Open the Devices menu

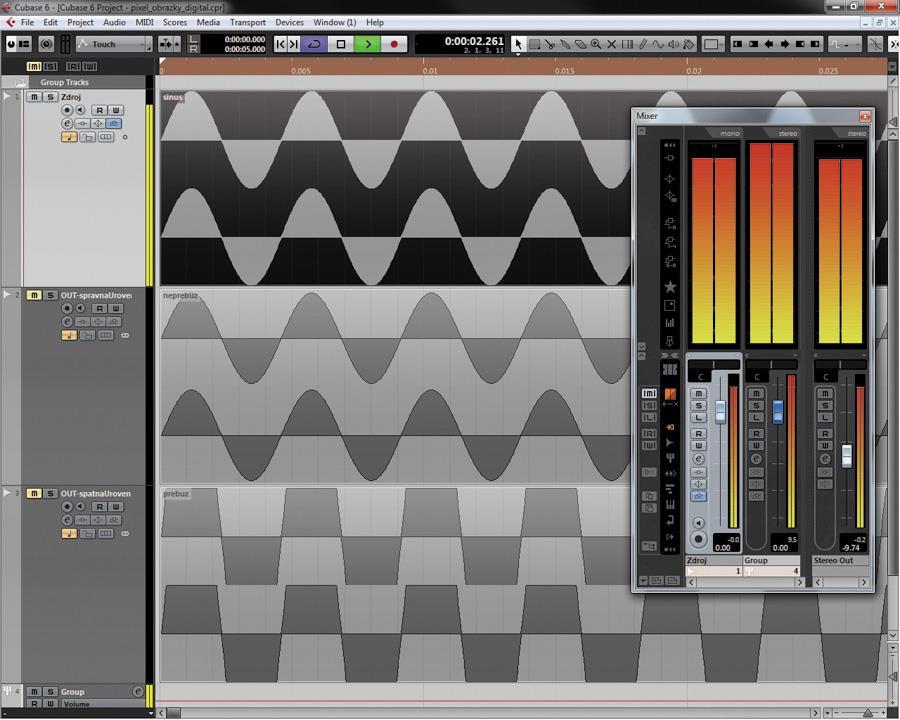(x=289, y=22)
